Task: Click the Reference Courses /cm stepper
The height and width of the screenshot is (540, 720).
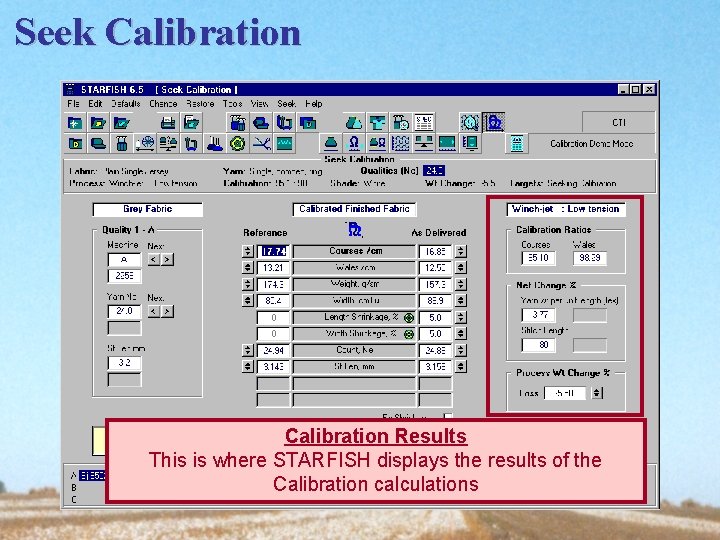Action: tap(248, 251)
